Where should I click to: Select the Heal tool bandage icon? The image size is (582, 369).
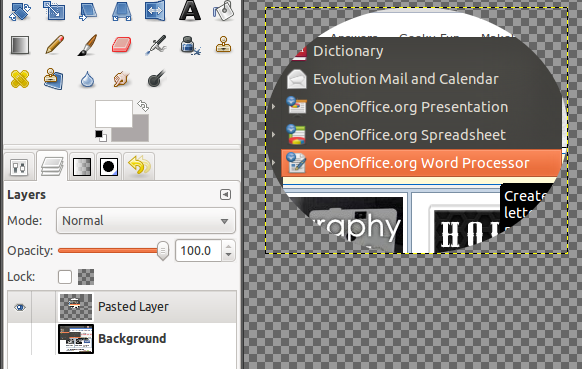(x=20, y=79)
